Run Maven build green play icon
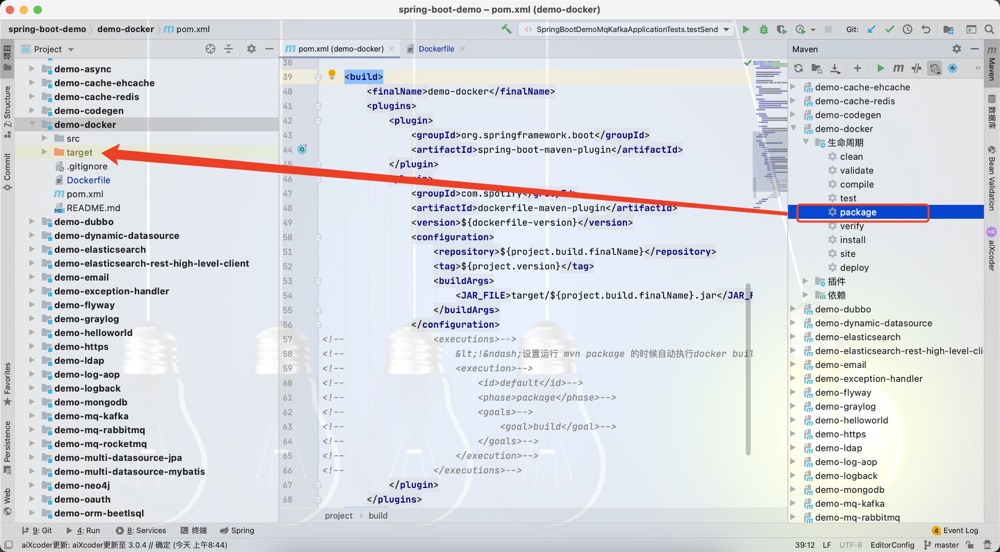This screenshot has width=1000, height=552. 880,68
